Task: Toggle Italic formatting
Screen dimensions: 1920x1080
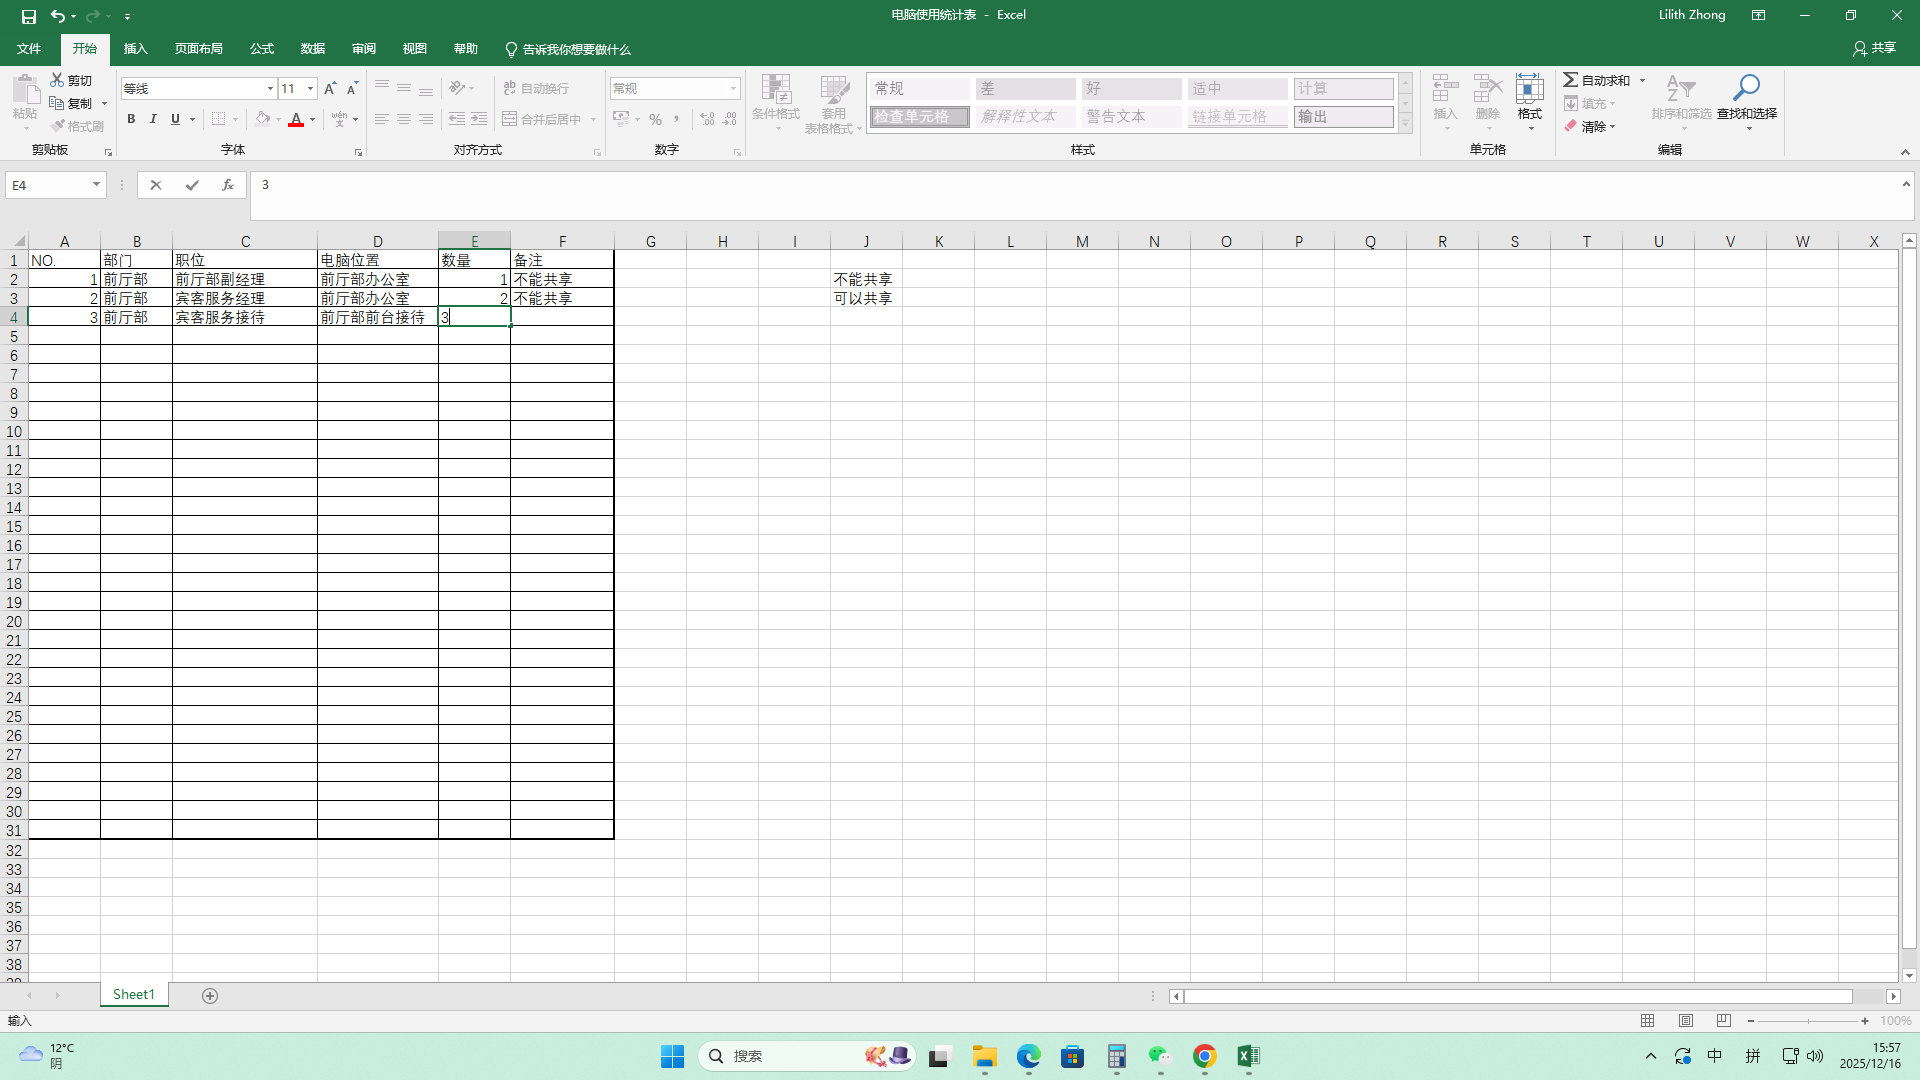Action: pos(153,119)
